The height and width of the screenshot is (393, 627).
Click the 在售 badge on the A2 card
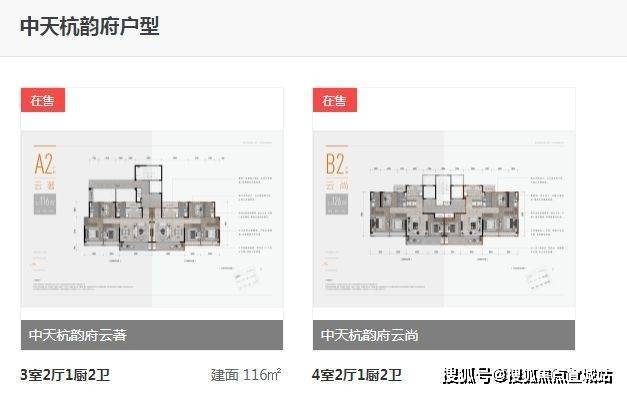[x=43, y=100]
